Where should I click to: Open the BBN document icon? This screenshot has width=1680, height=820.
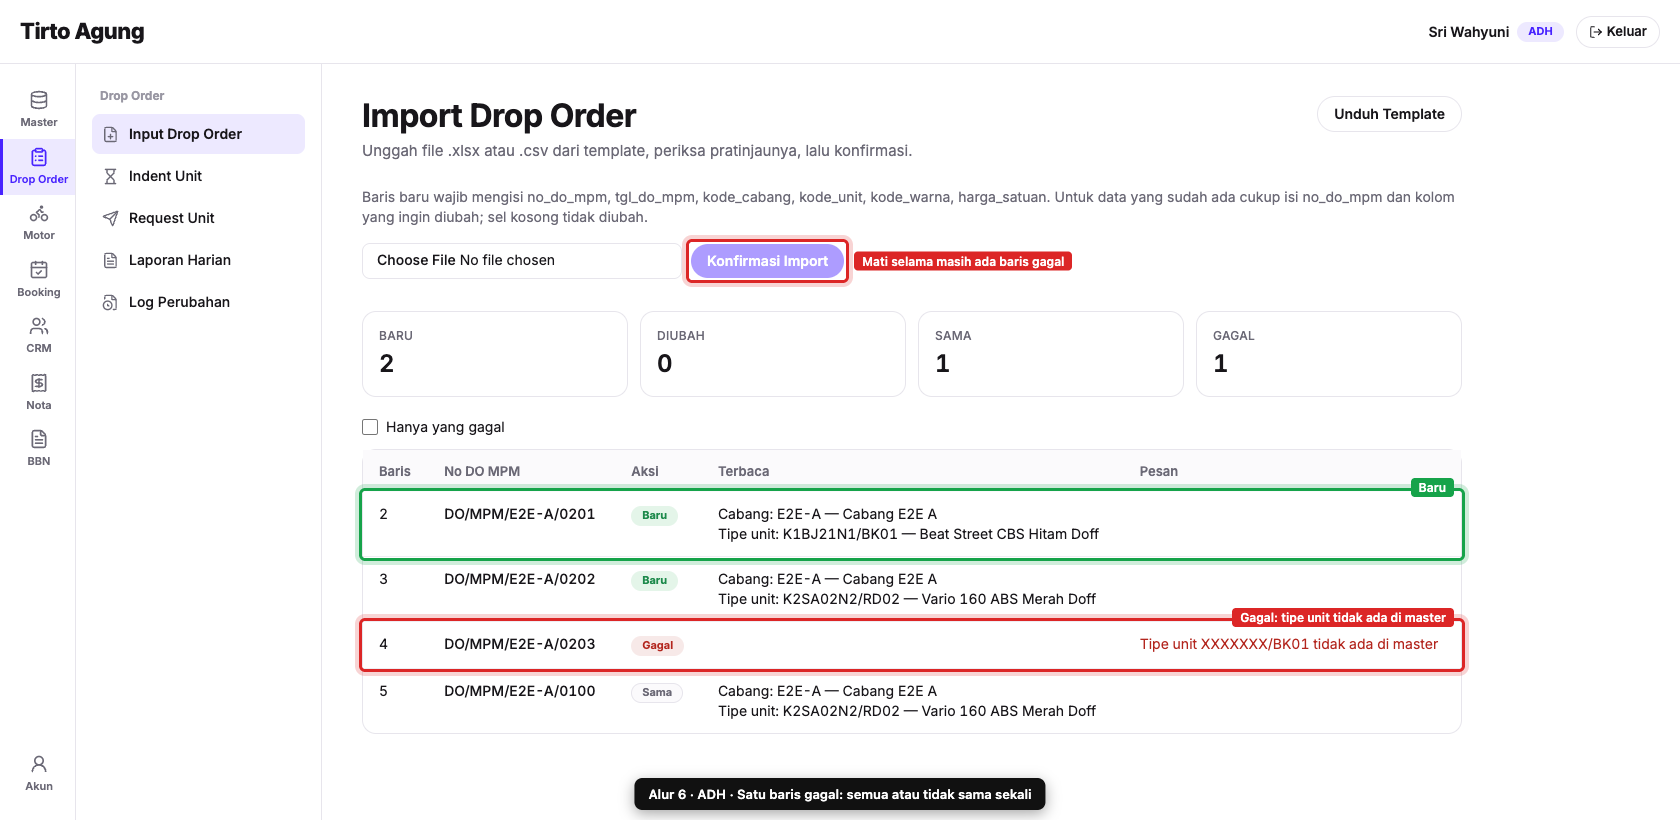point(38,448)
